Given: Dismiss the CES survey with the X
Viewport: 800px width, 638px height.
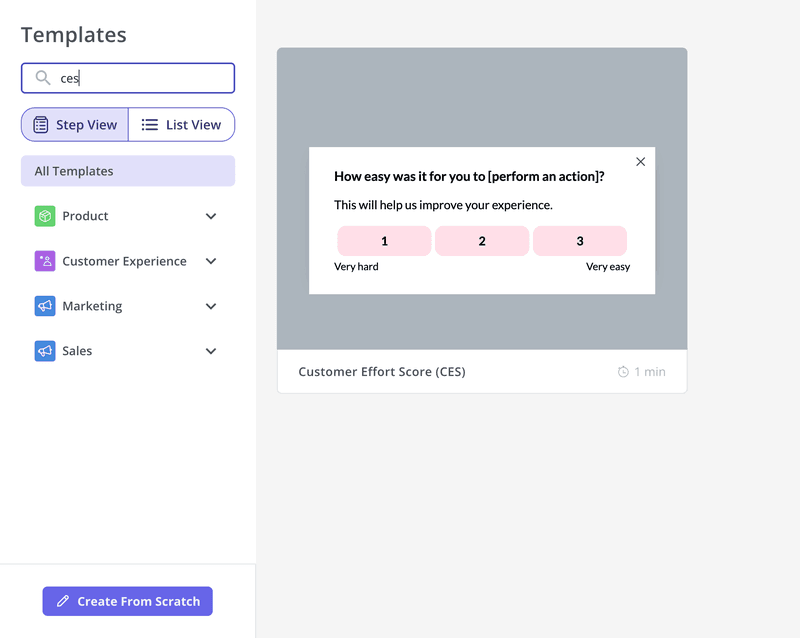Looking at the screenshot, I should pyautogui.click(x=640, y=161).
